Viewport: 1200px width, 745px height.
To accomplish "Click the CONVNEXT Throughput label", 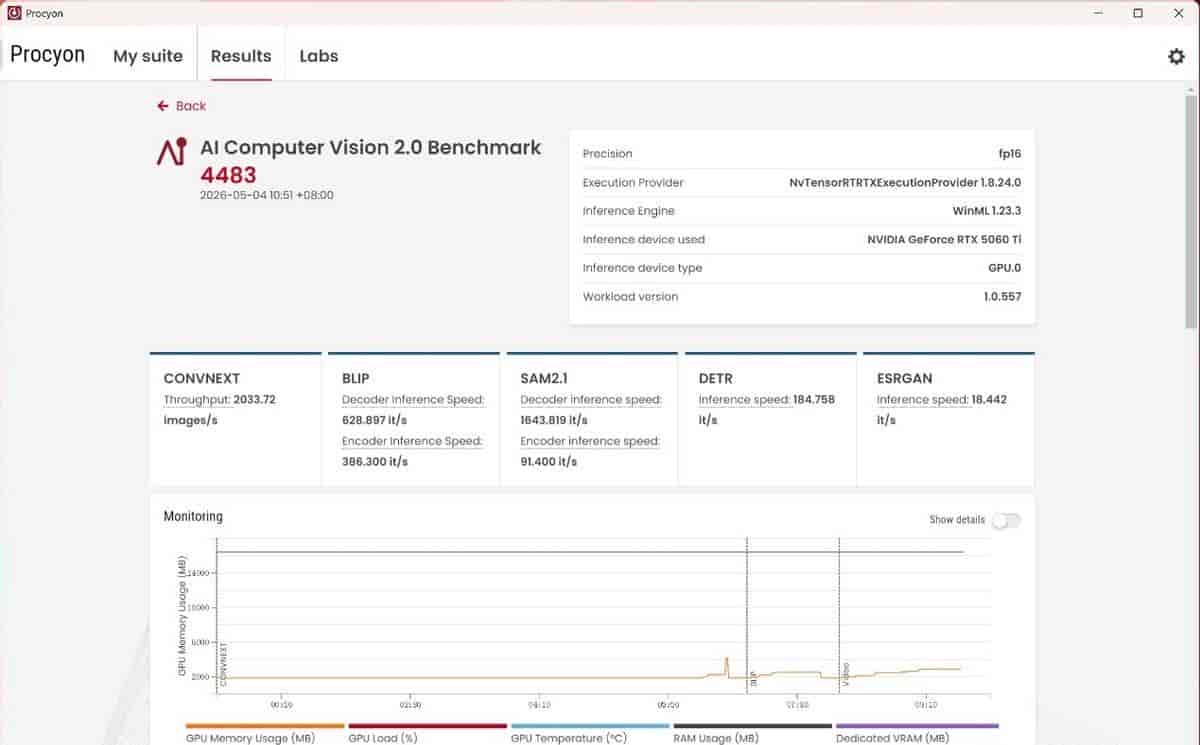I will pyautogui.click(x=197, y=400).
